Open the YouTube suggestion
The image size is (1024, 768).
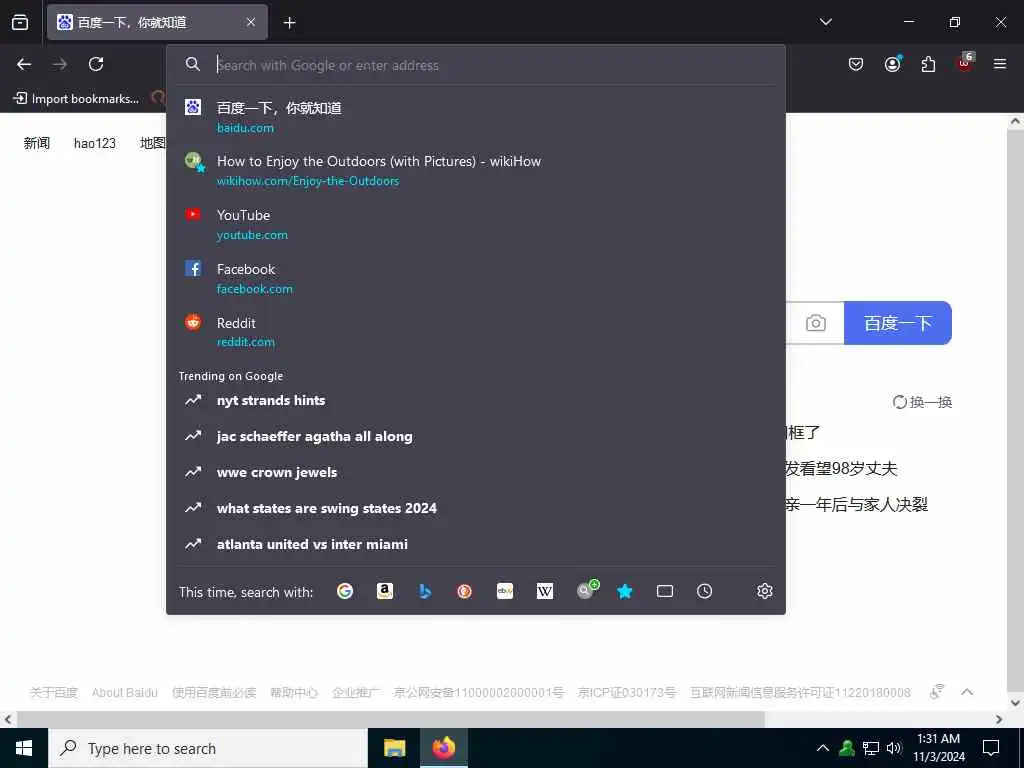point(475,224)
